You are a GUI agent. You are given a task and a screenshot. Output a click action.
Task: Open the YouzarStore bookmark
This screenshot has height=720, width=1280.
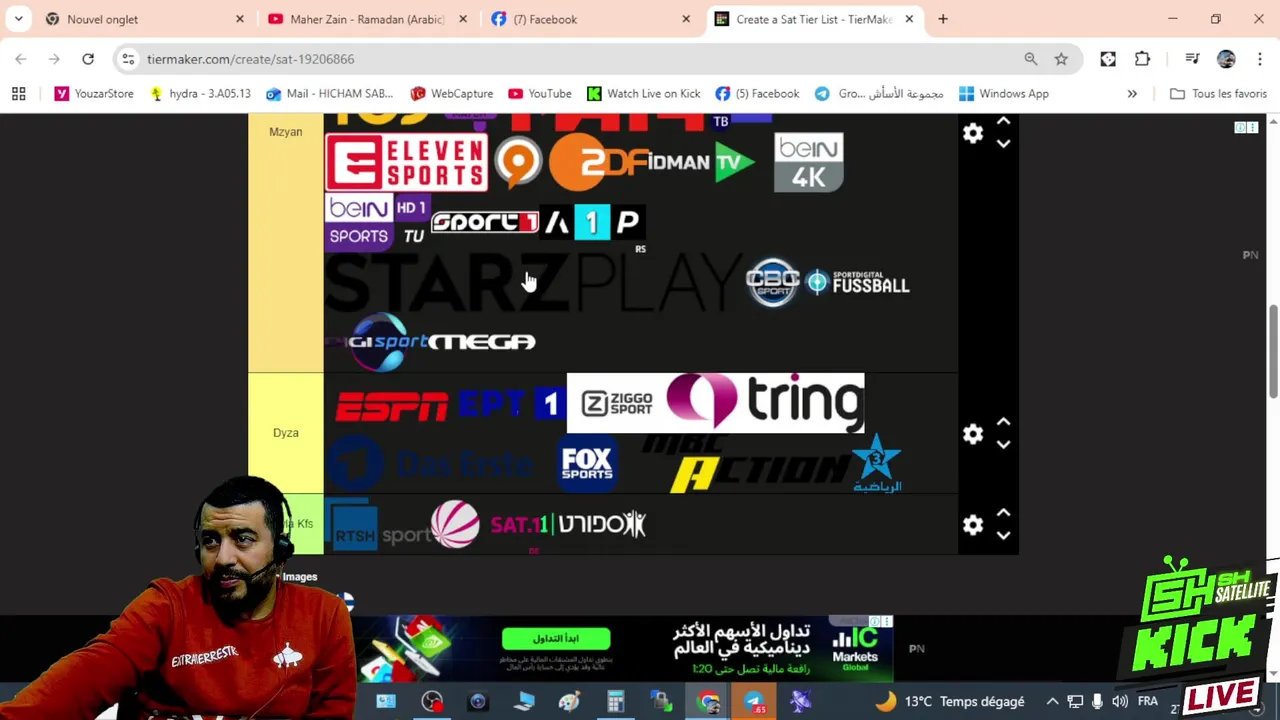coord(94,93)
